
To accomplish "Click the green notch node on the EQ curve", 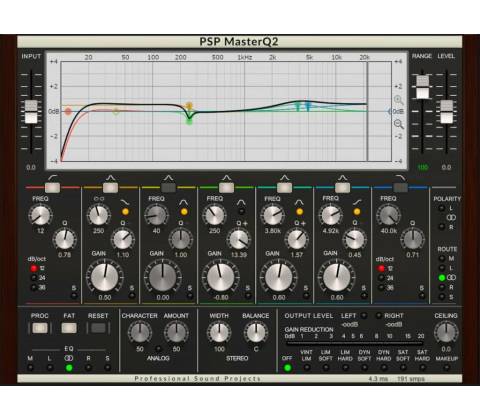I will coord(189,121).
